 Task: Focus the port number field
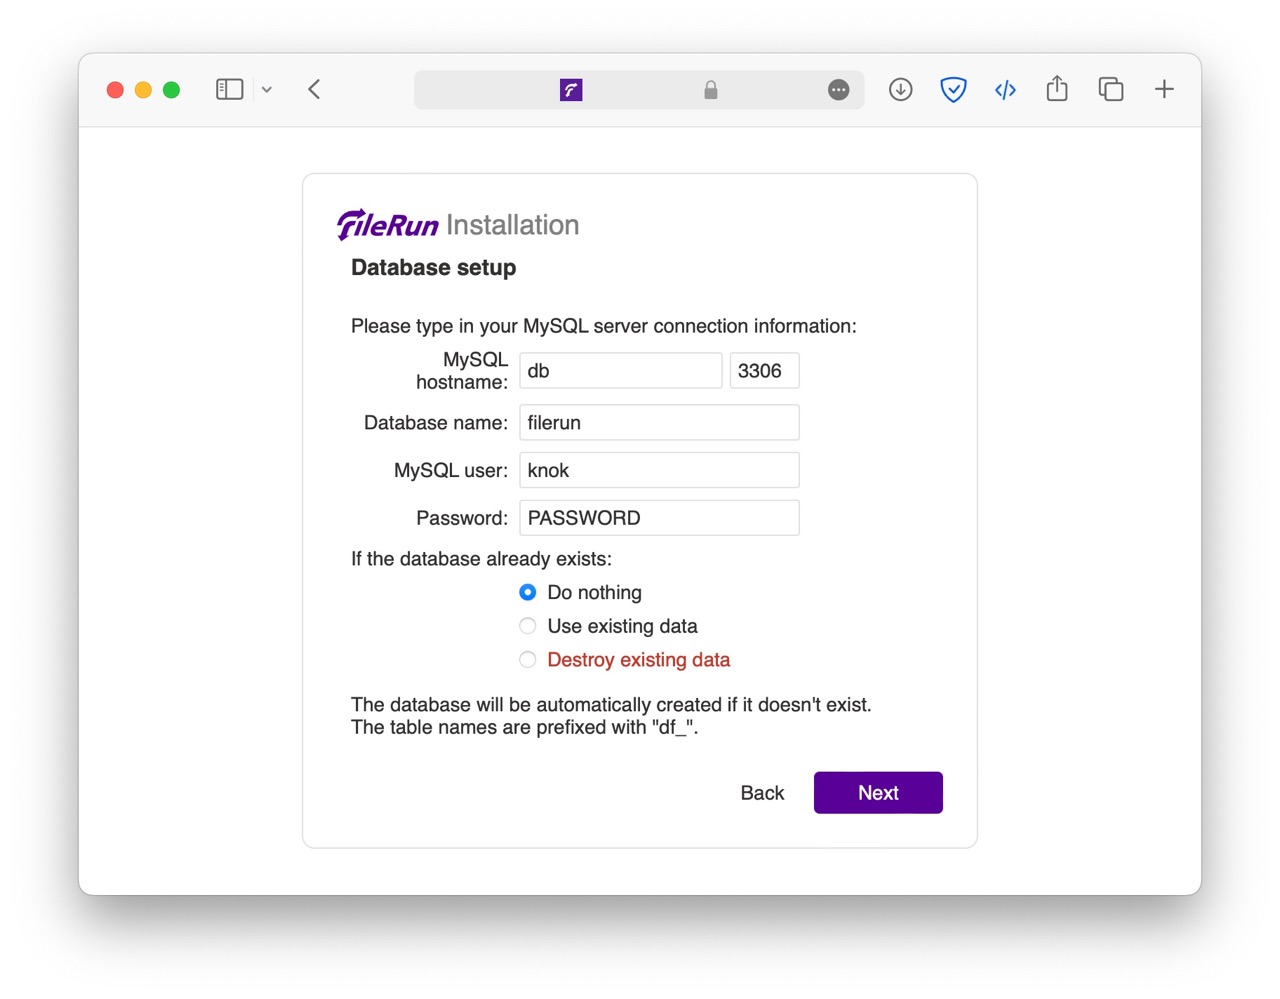[x=764, y=371]
